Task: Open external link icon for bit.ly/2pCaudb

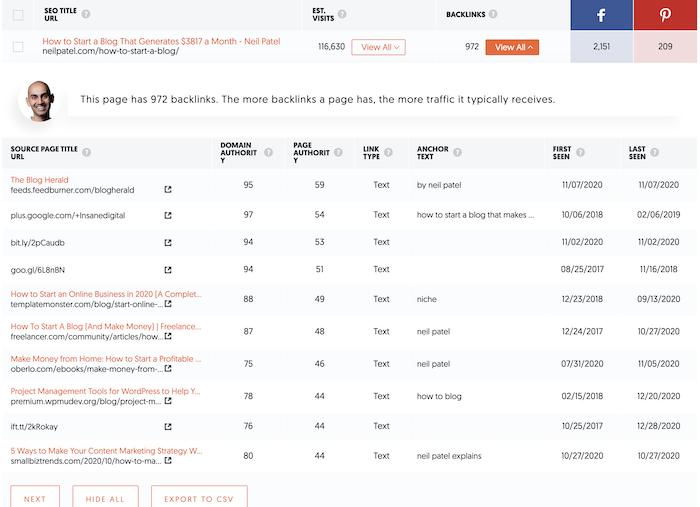Action: [x=168, y=243]
